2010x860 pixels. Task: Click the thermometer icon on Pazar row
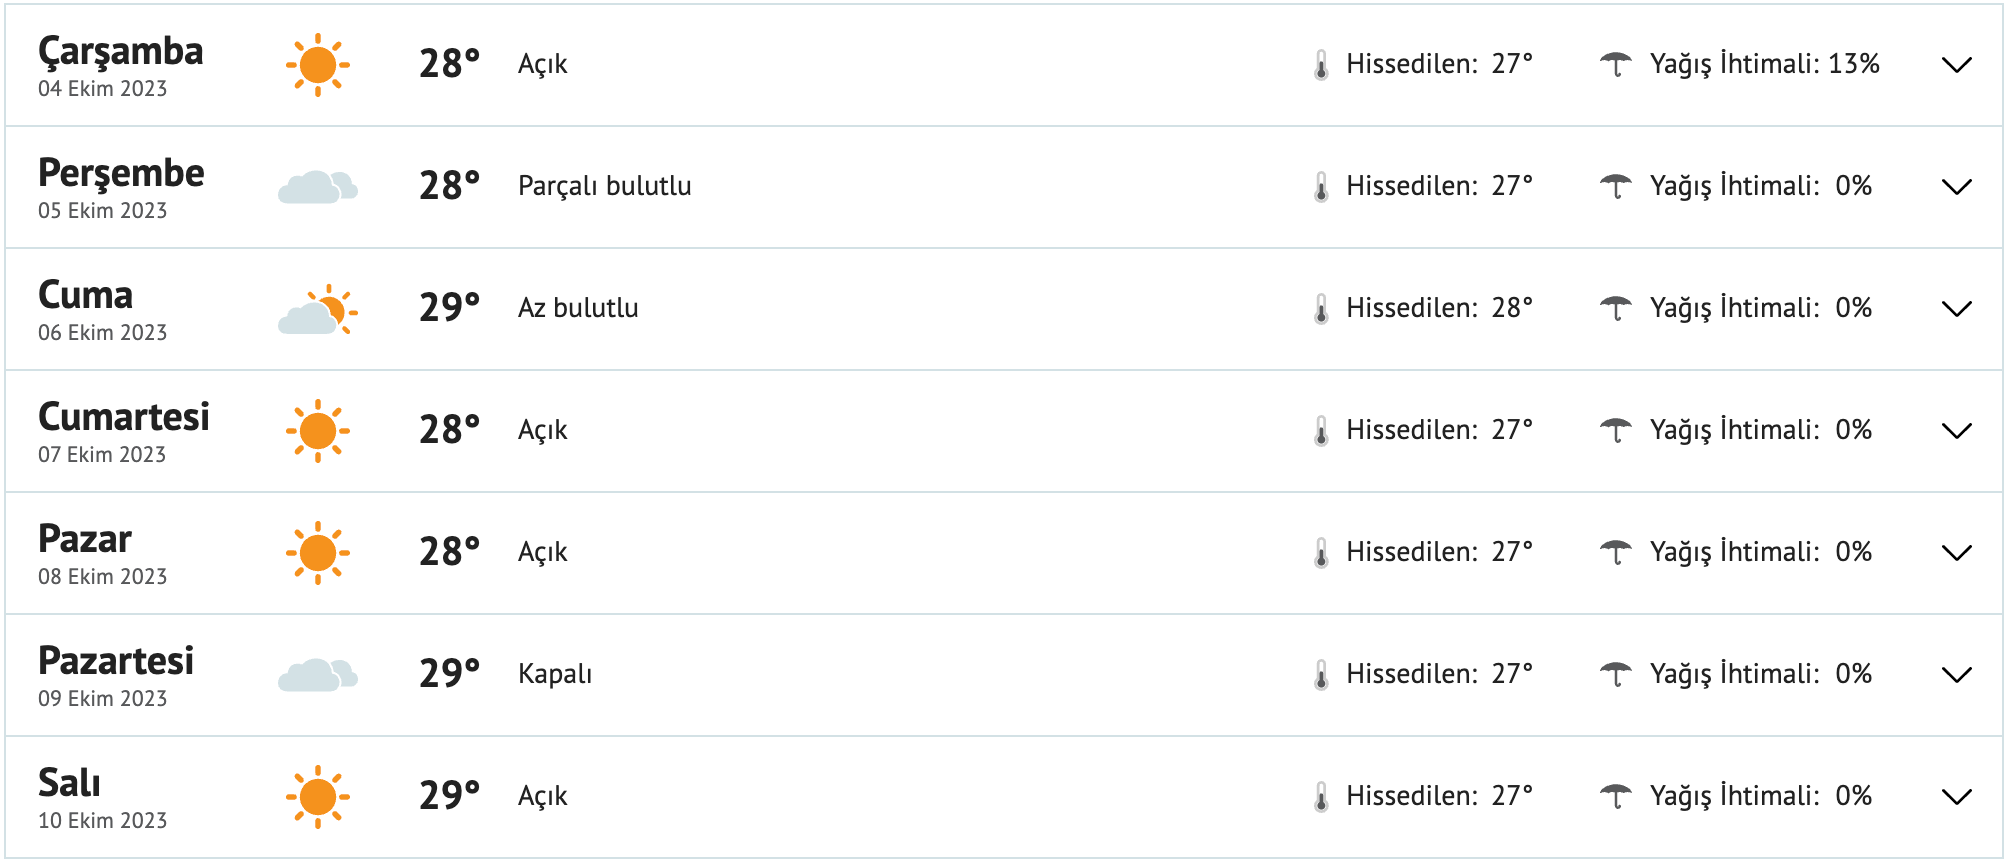[x=1322, y=551]
